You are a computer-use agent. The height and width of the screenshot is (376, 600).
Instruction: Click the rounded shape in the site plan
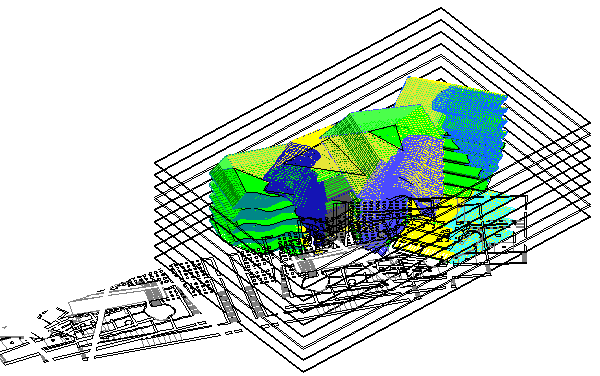tap(160, 309)
